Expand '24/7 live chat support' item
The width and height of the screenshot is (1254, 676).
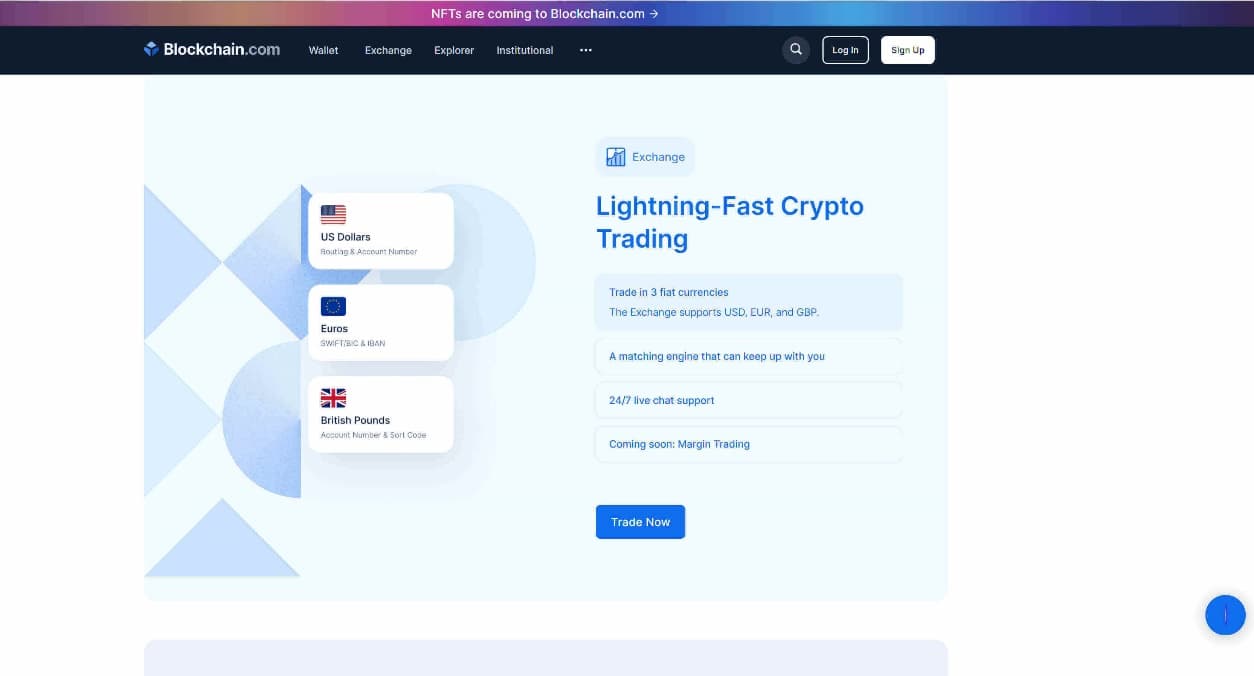pos(749,400)
